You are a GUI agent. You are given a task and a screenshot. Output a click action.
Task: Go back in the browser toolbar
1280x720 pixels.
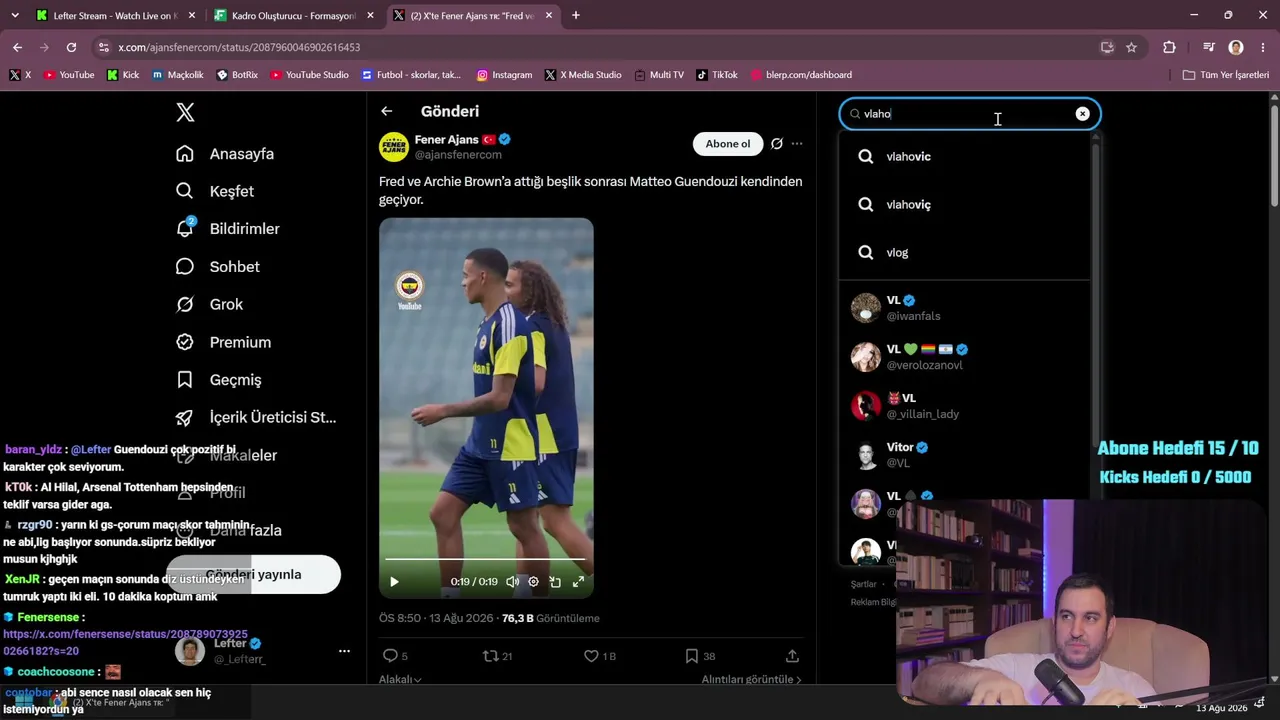coord(17,47)
